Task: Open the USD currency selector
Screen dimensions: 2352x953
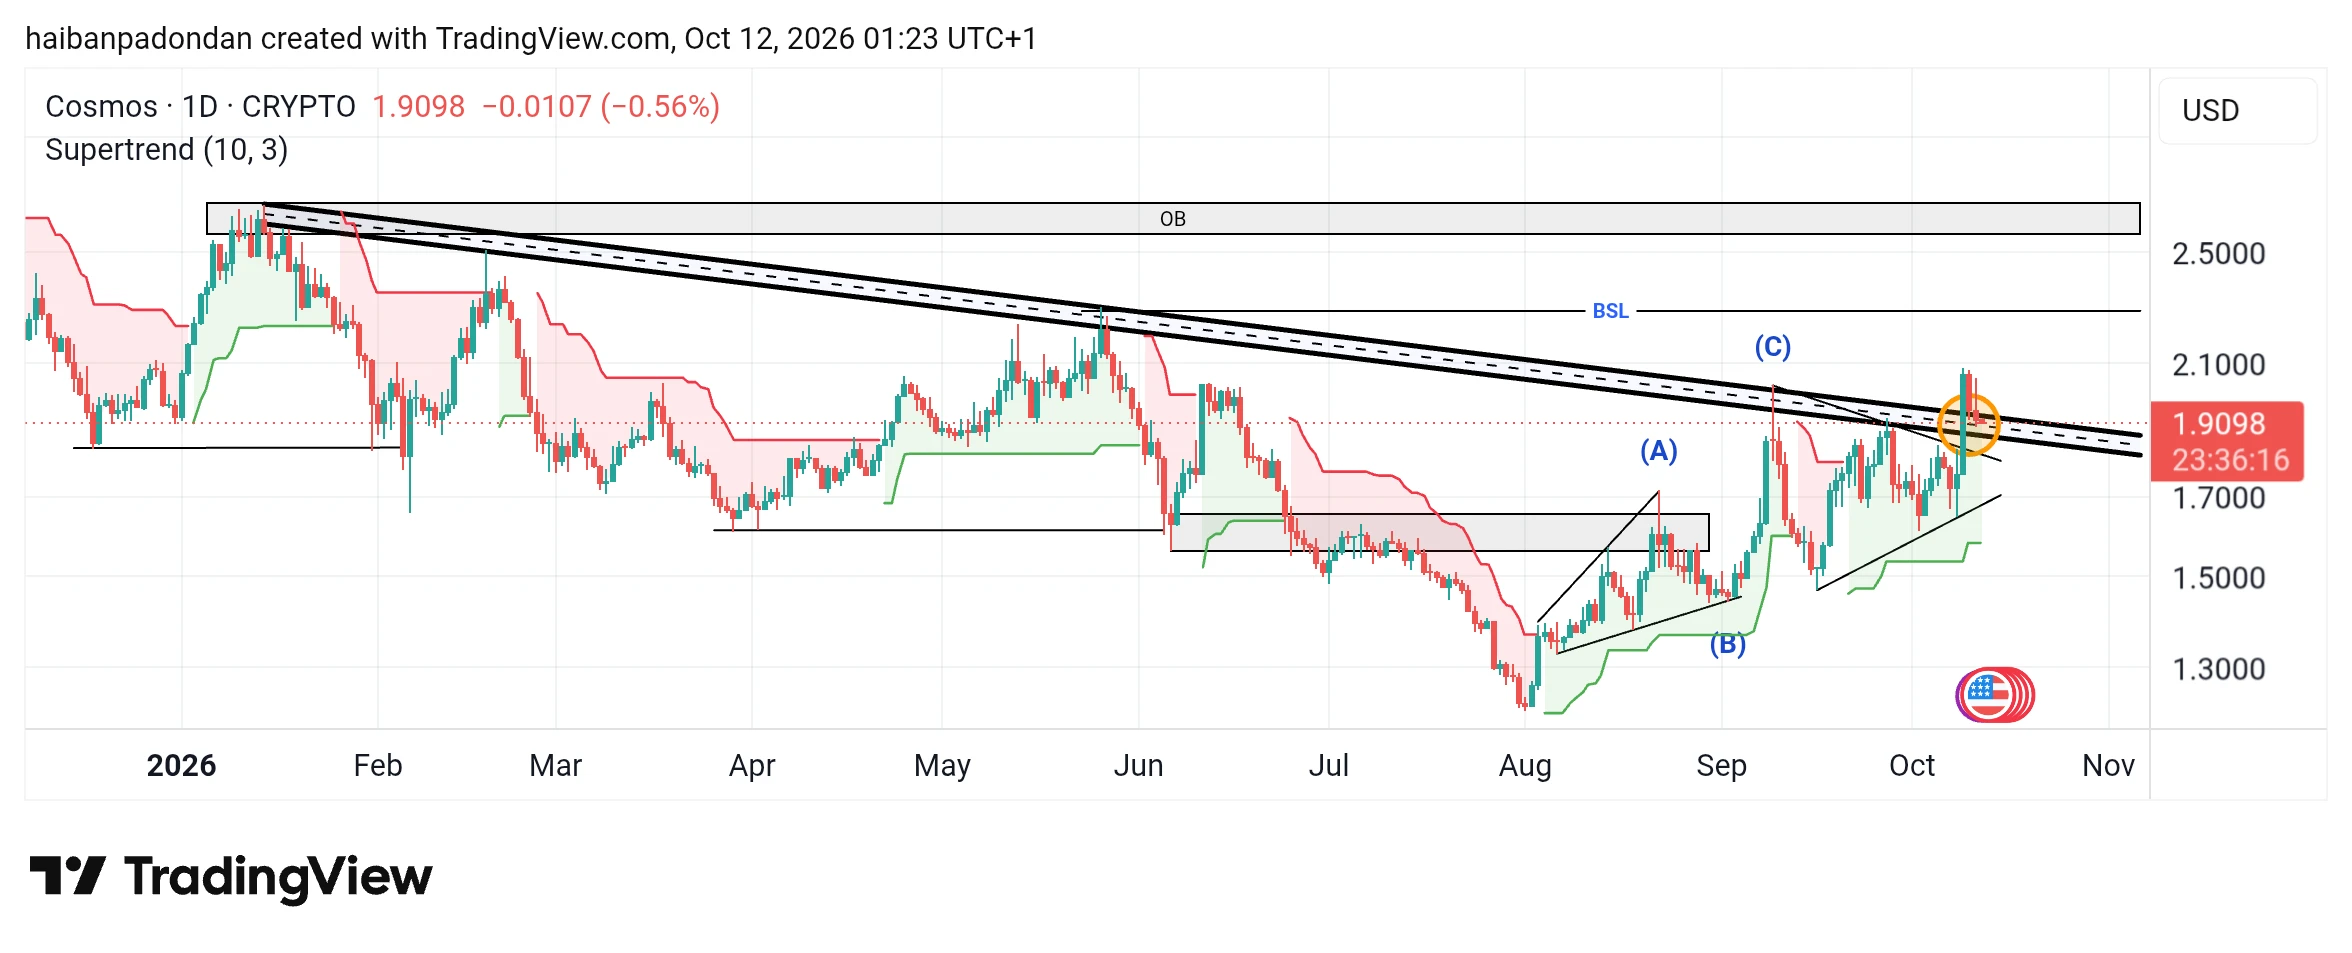Action: point(2237,110)
